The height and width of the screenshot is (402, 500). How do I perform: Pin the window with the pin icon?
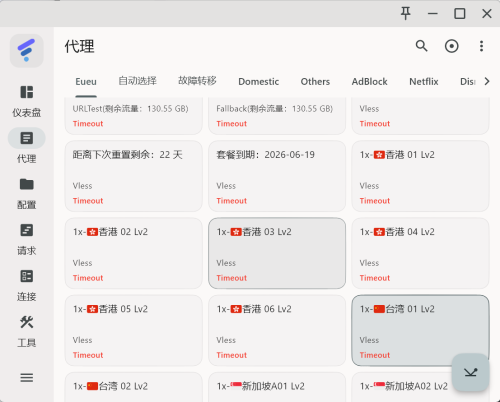(406, 14)
